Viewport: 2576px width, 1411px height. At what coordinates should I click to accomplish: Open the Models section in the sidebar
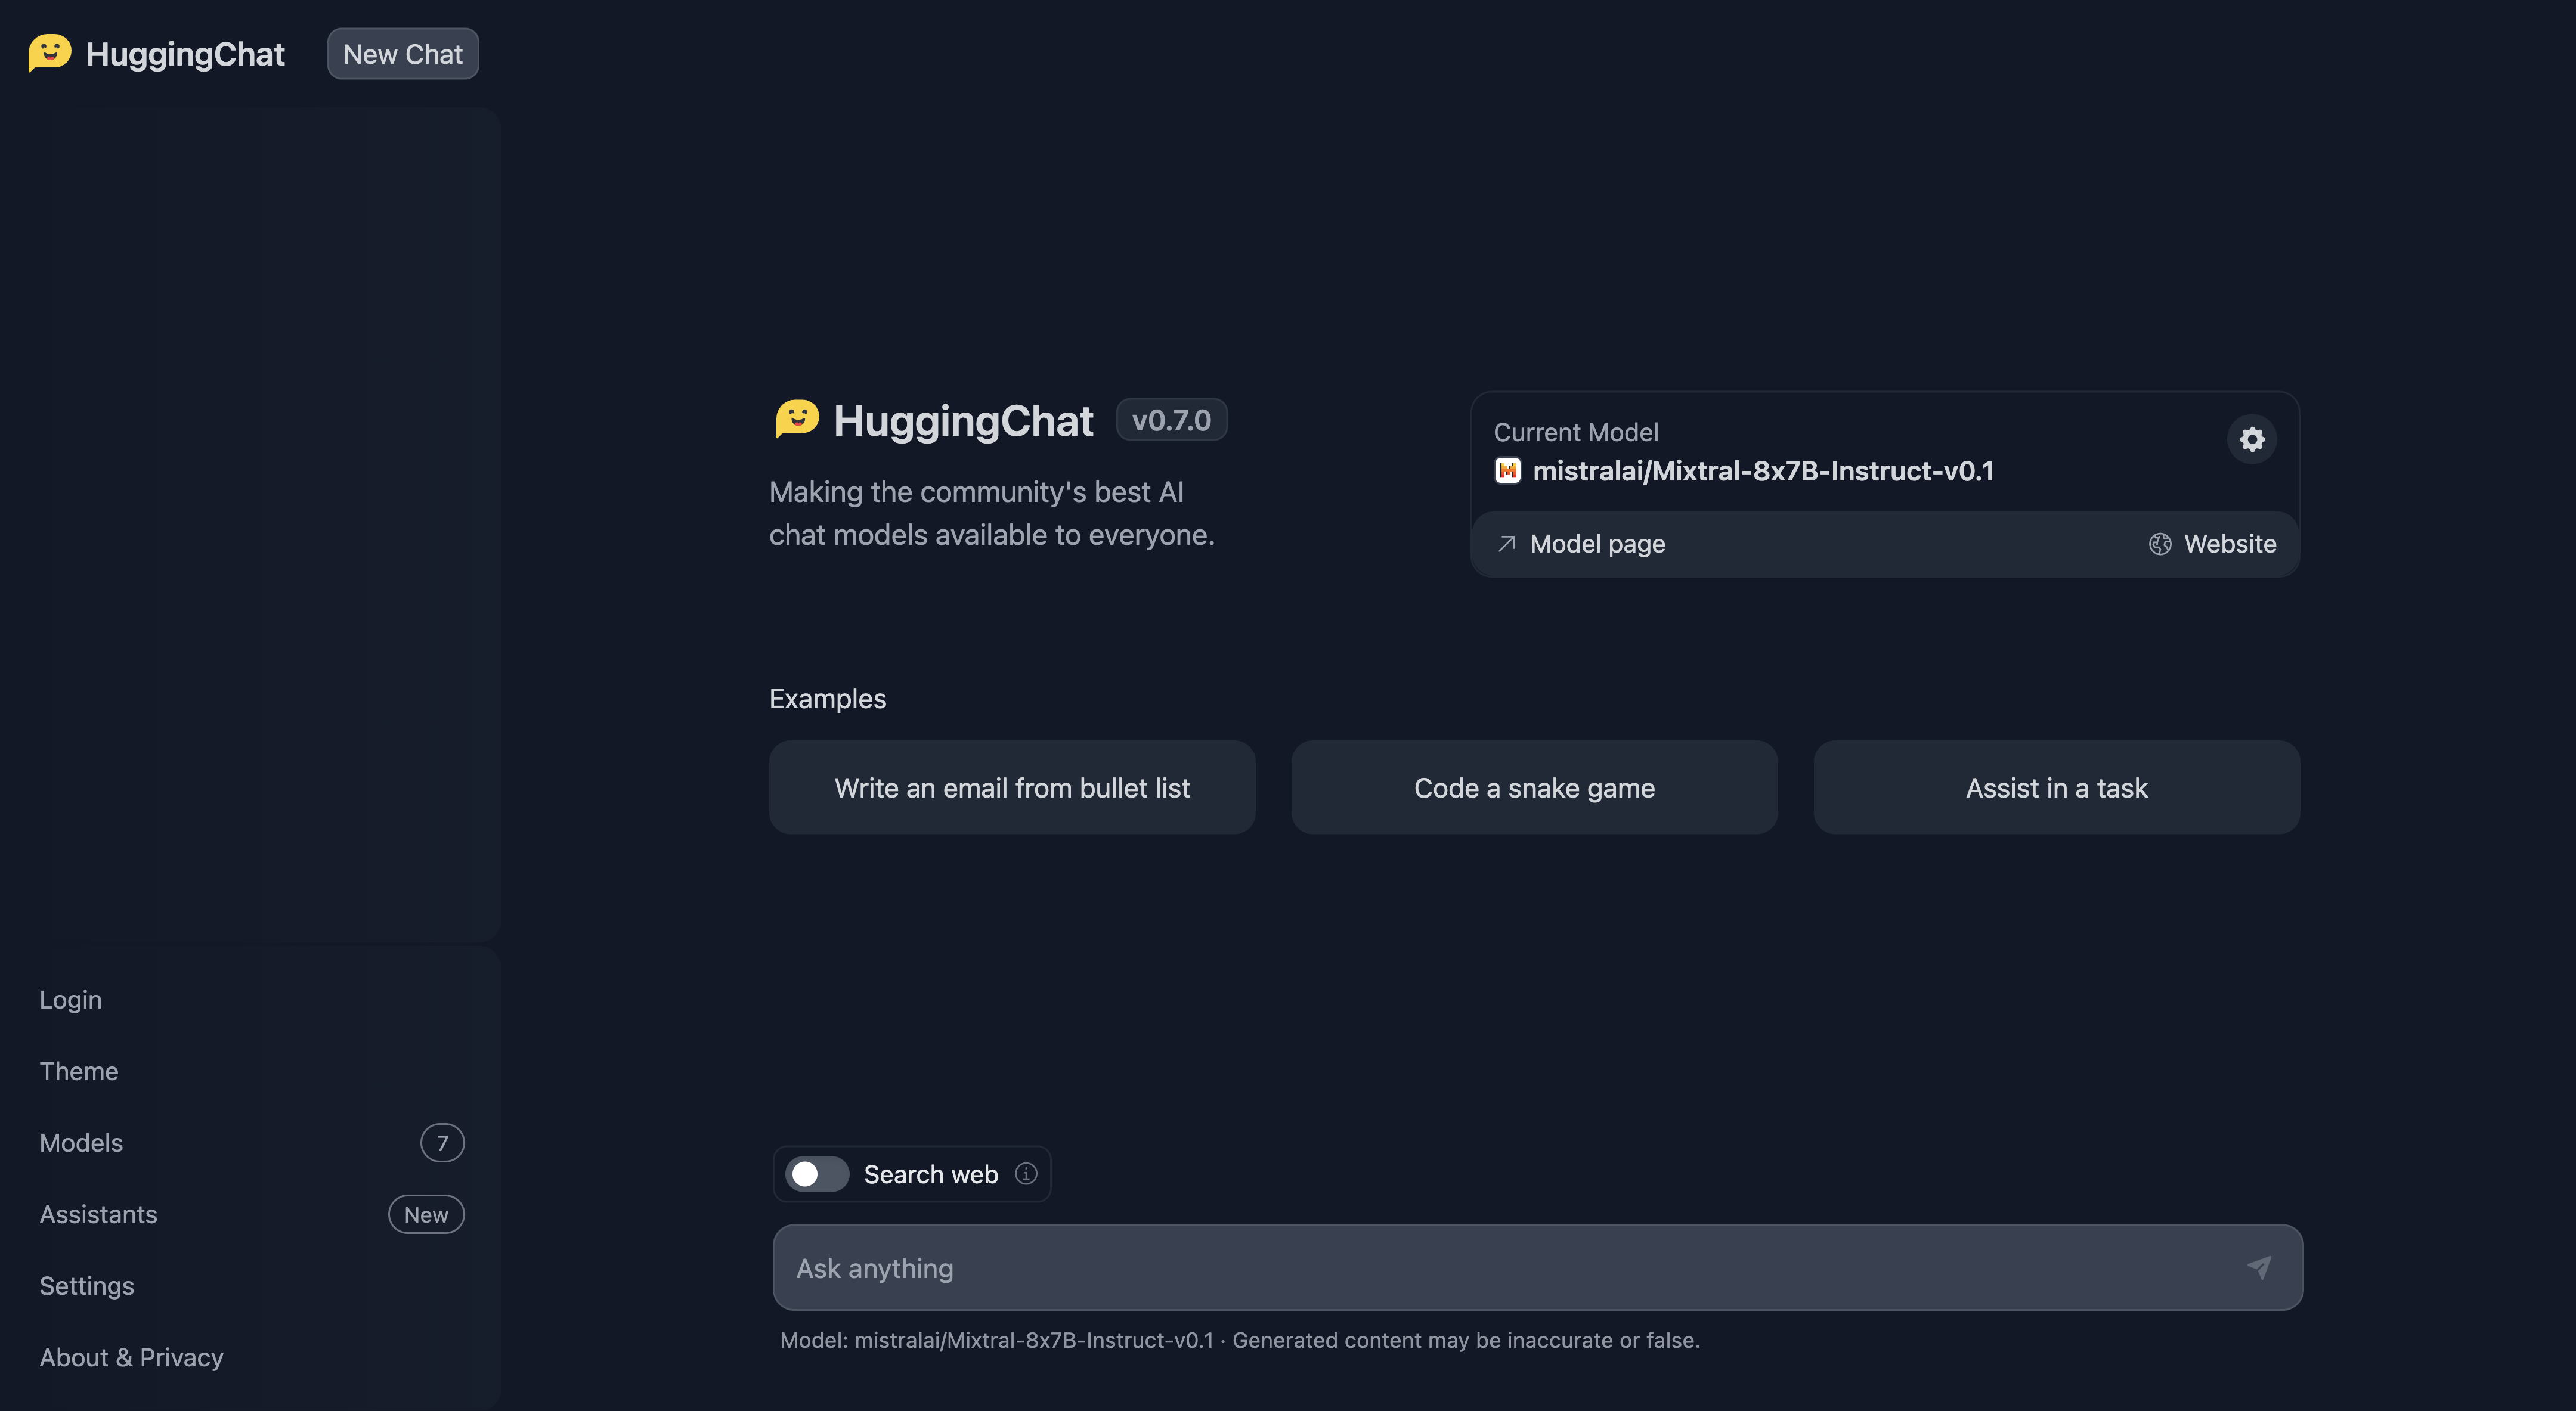pyautogui.click(x=81, y=1142)
